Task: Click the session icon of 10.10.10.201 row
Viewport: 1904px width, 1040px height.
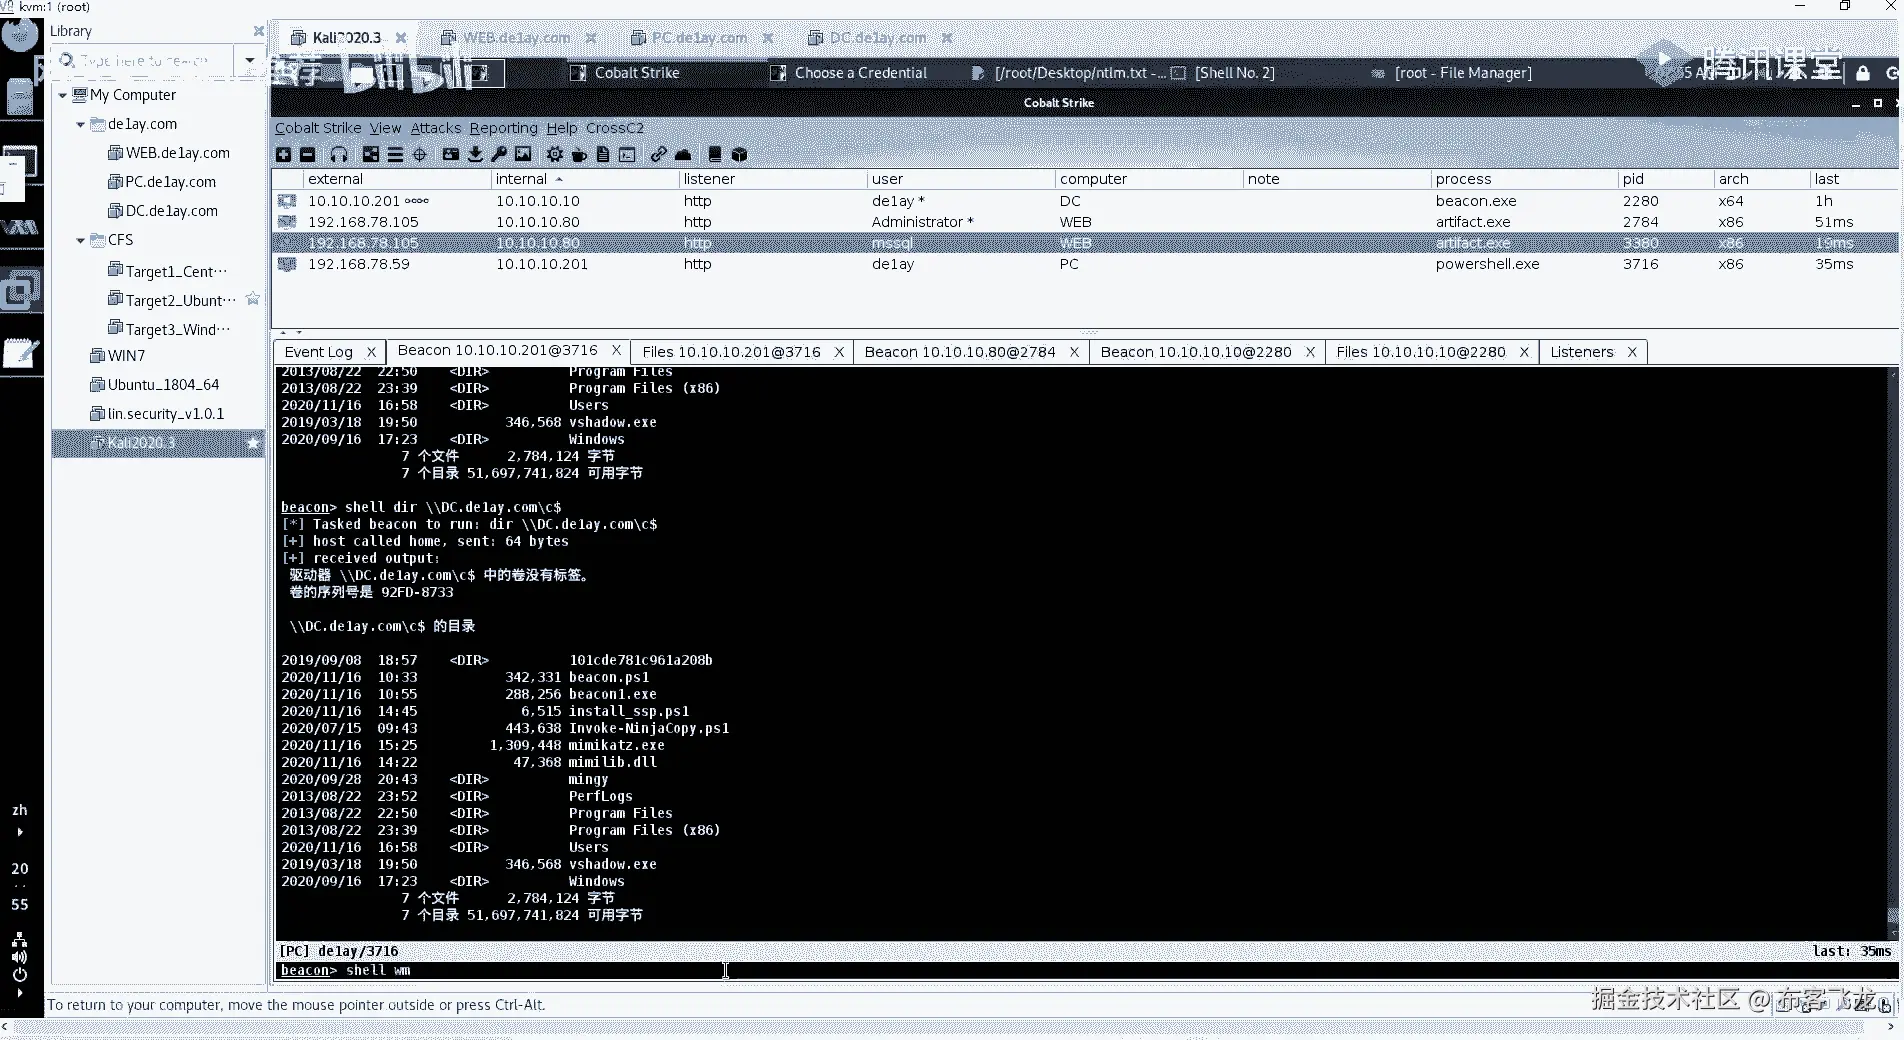Action: (x=288, y=201)
